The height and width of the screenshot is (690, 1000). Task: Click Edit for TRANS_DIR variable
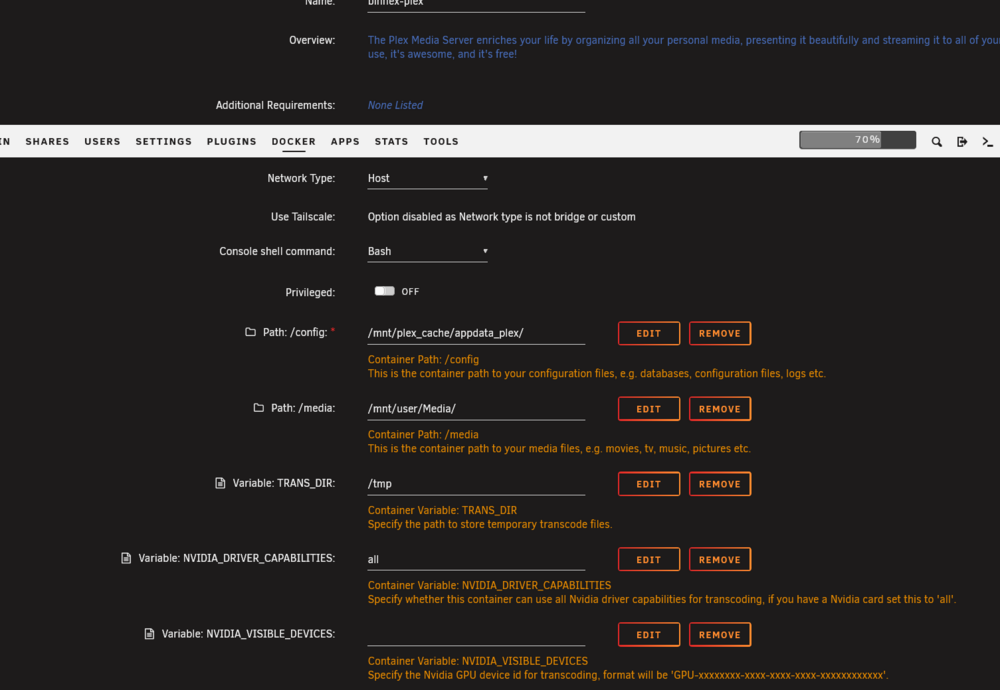(x=649, y=484)
